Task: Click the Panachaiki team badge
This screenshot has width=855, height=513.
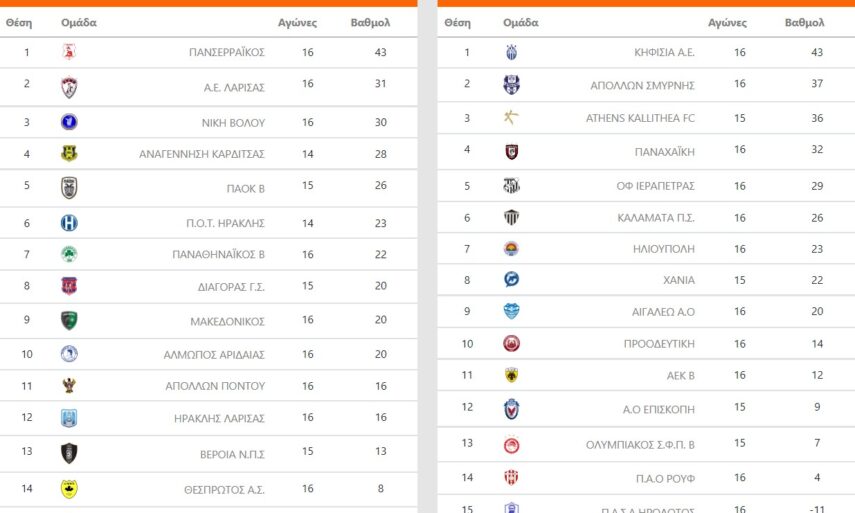Action: 511,152
